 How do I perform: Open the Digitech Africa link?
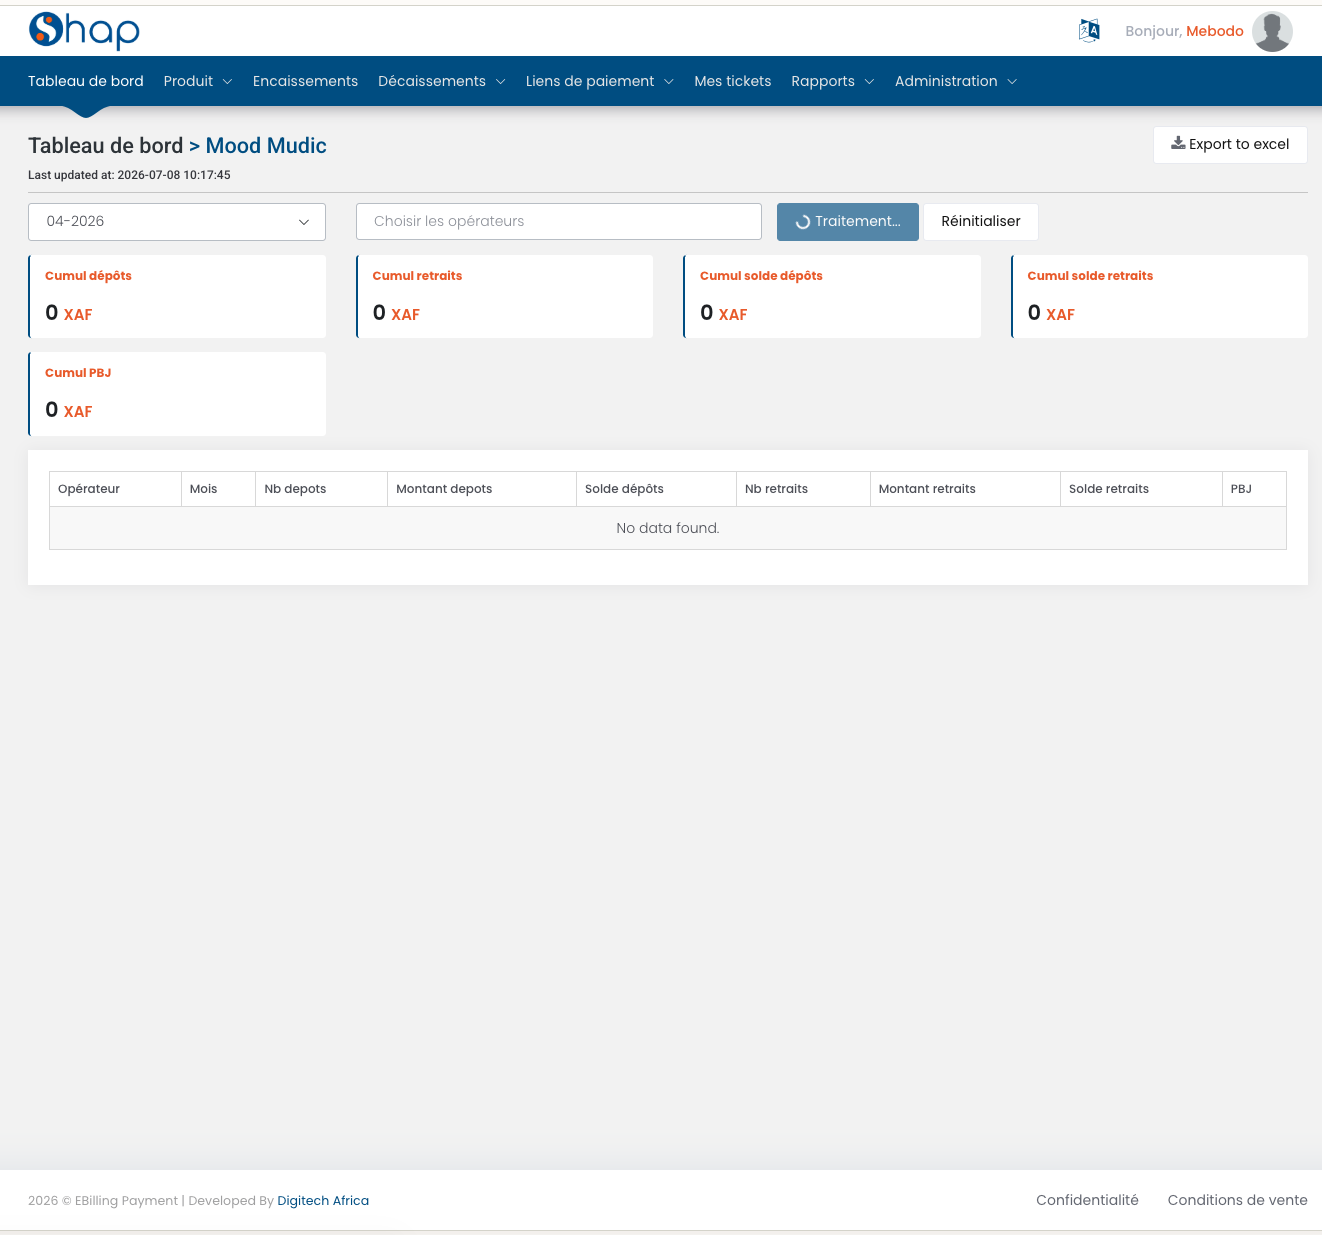tap(323, 1201)
